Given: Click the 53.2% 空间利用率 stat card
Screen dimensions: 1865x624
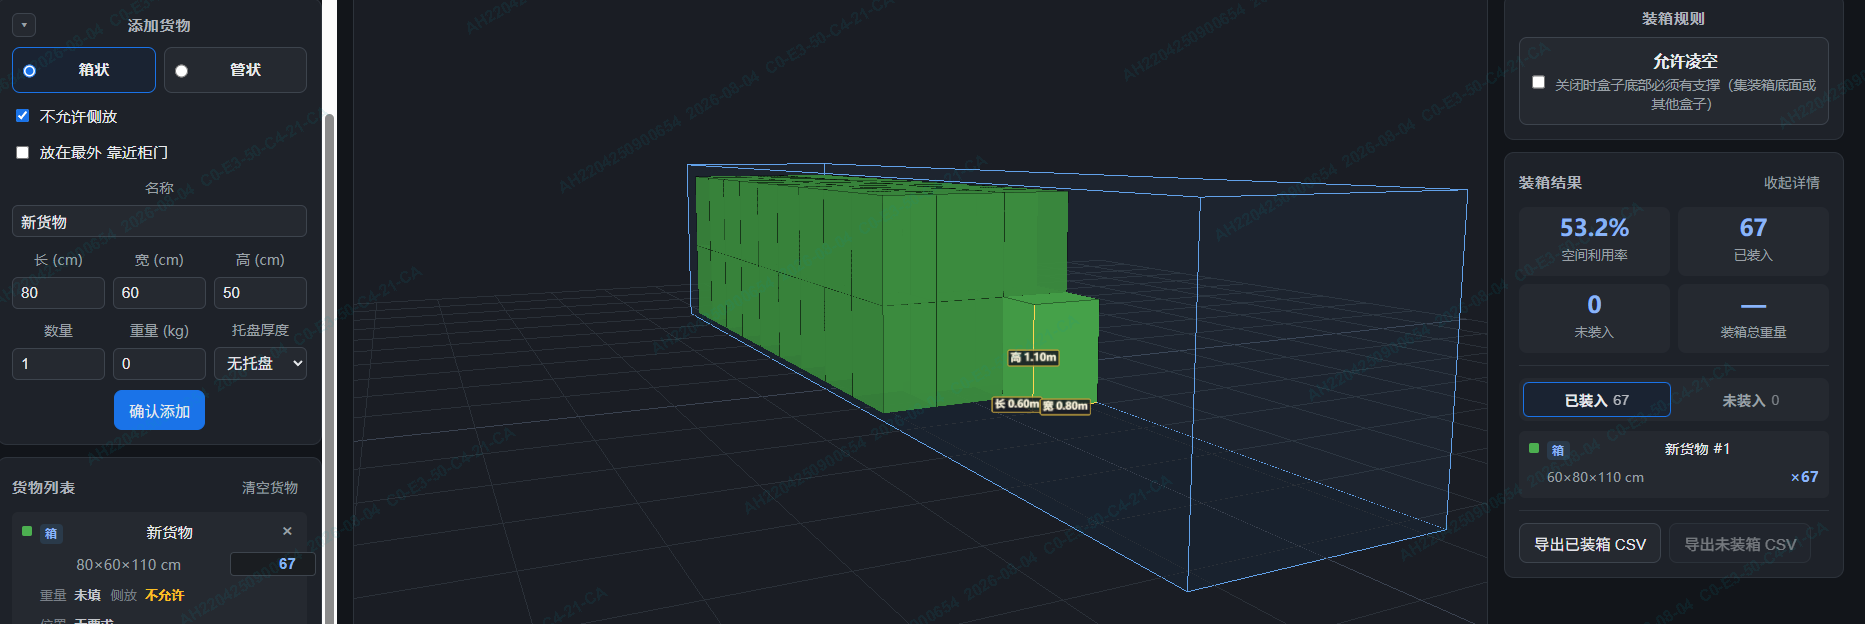Looking at the screenshot, I should click(1594, 241).
